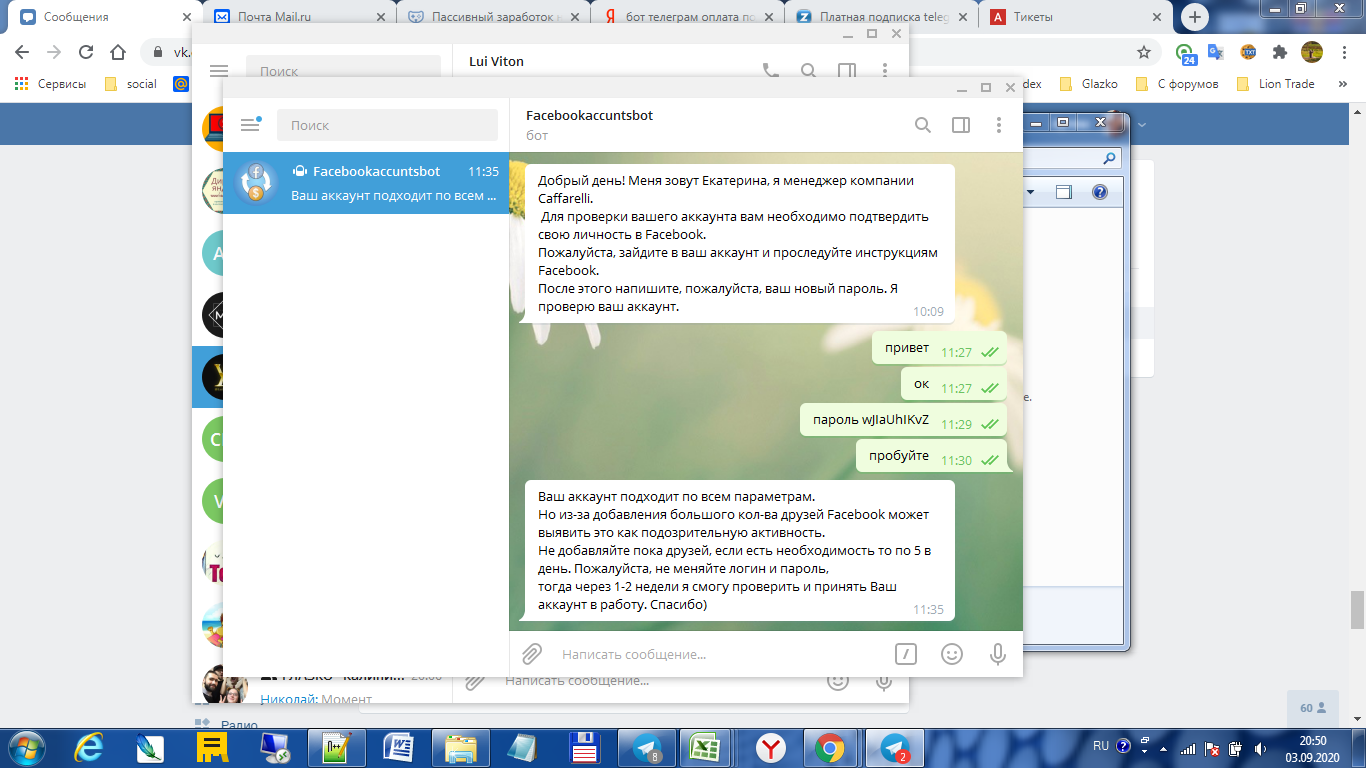Click the '60' members counter on the VK page

tap(1313, 708)
